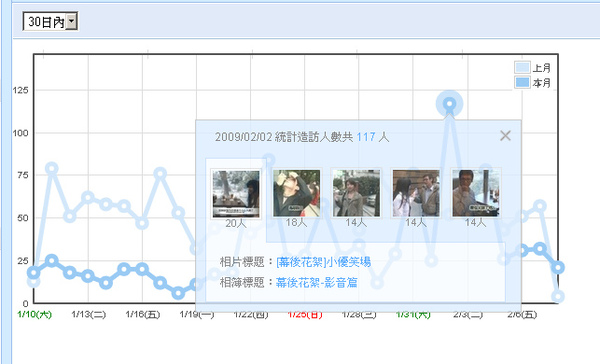Image resolution: width=600 pixels, height=364 pixels.
Task: Click the 117 visitor count text
Action: point(366,137)
